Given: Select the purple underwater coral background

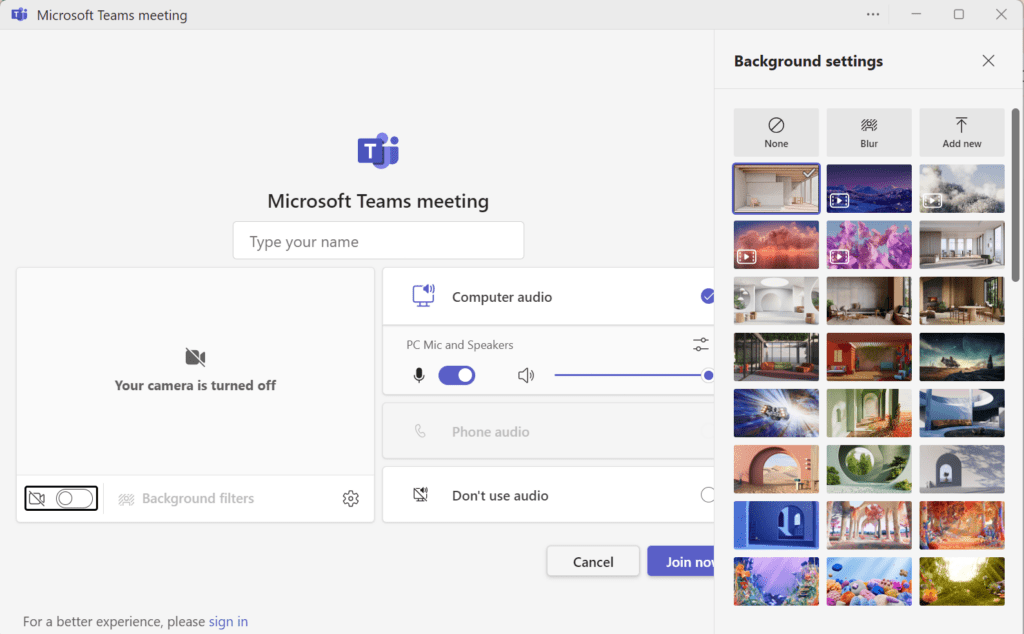Looking at the screenshot, I should click(776, 582).
